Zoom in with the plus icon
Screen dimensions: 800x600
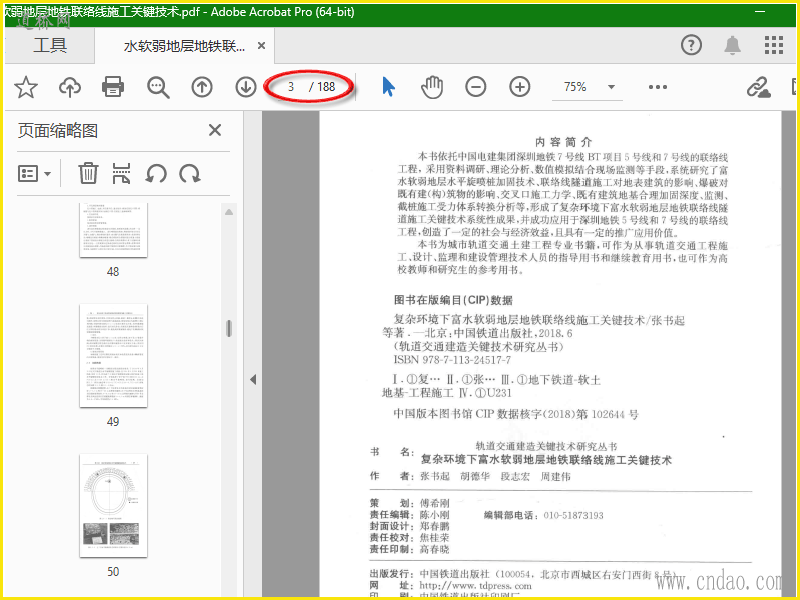[x=519, y=87]
